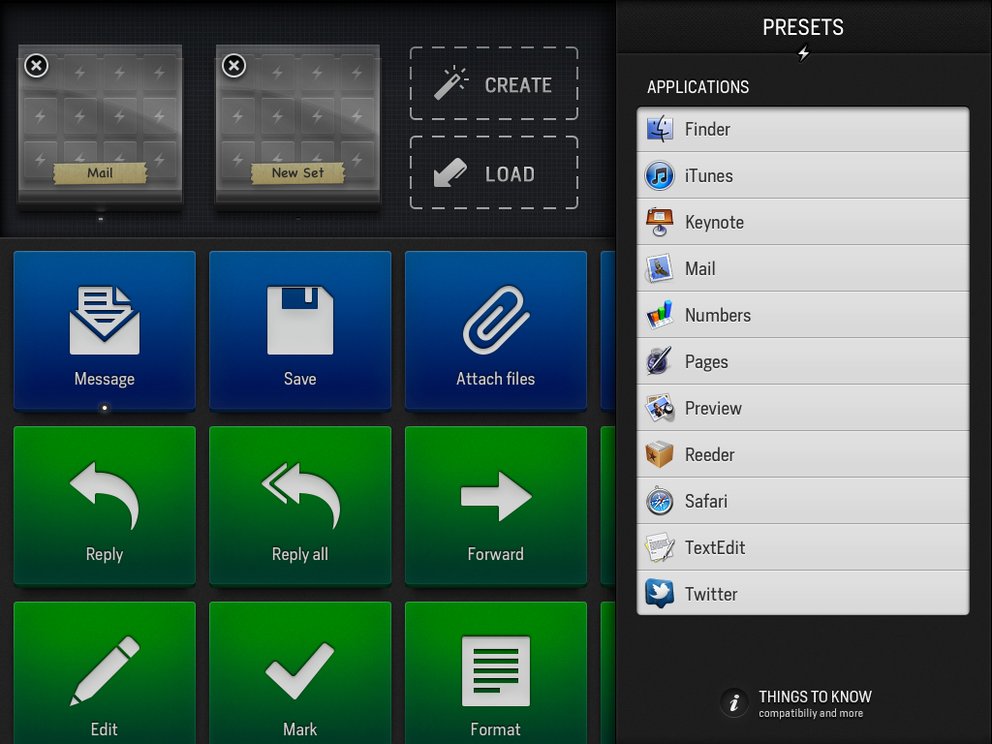Screen dimensions: 992x744
Task: Select Finder preset label
Action: pyautogui.click(x=707, y=129)
